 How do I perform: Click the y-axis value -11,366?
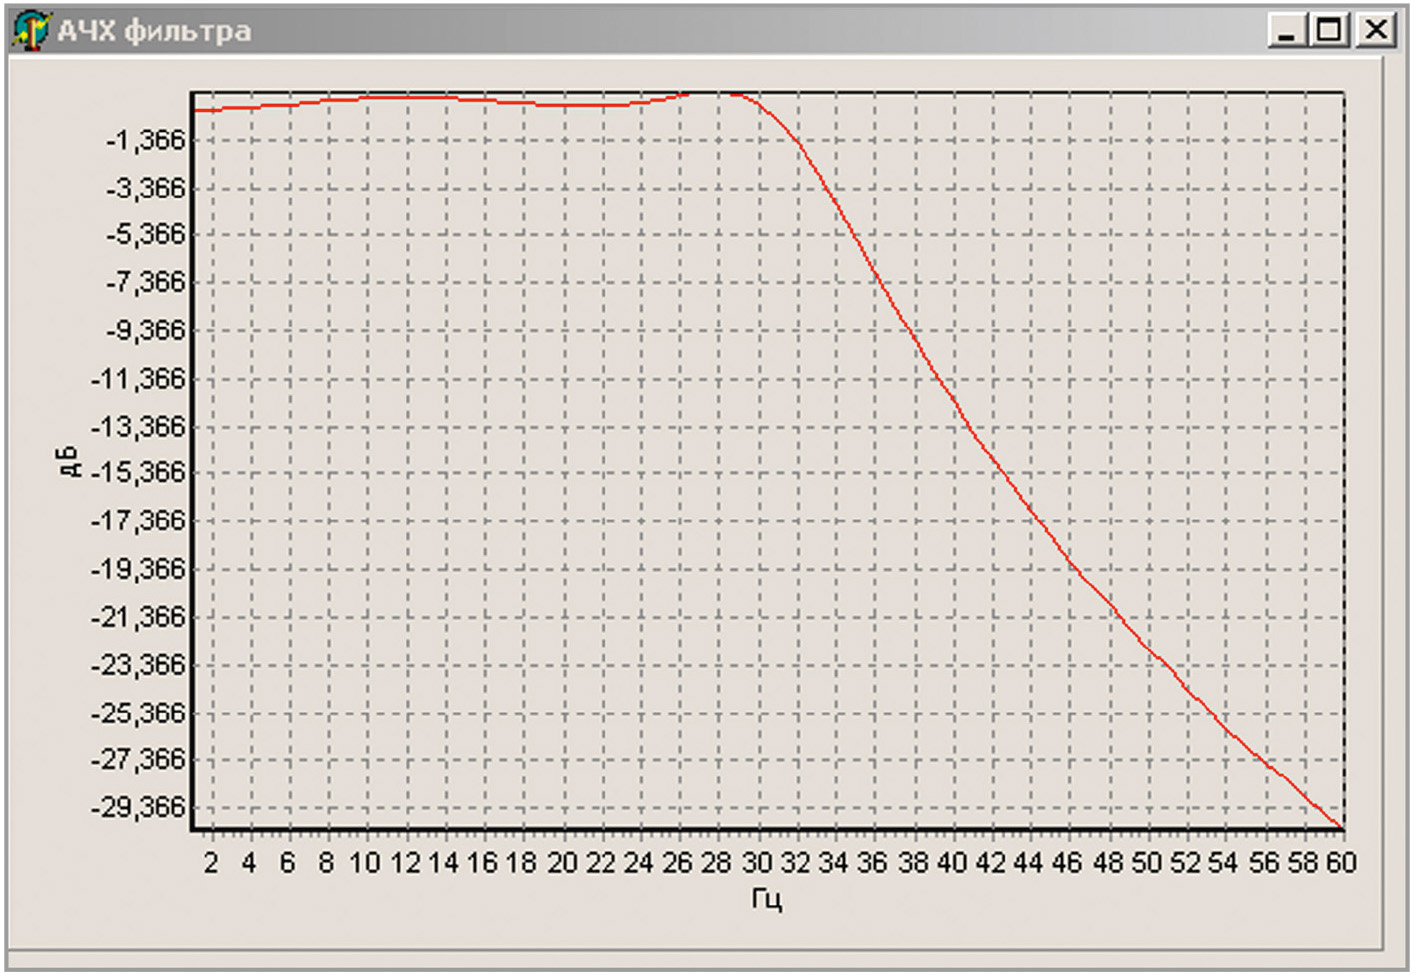coord(139,379)
